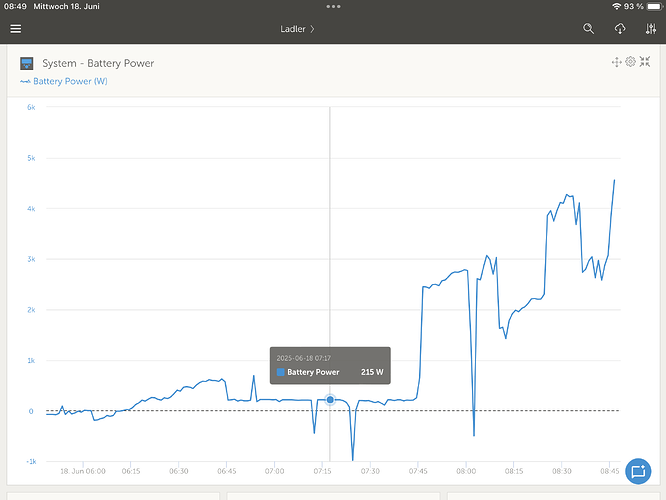
Task: Click the cloud download icon
Action: pos(620,29)
